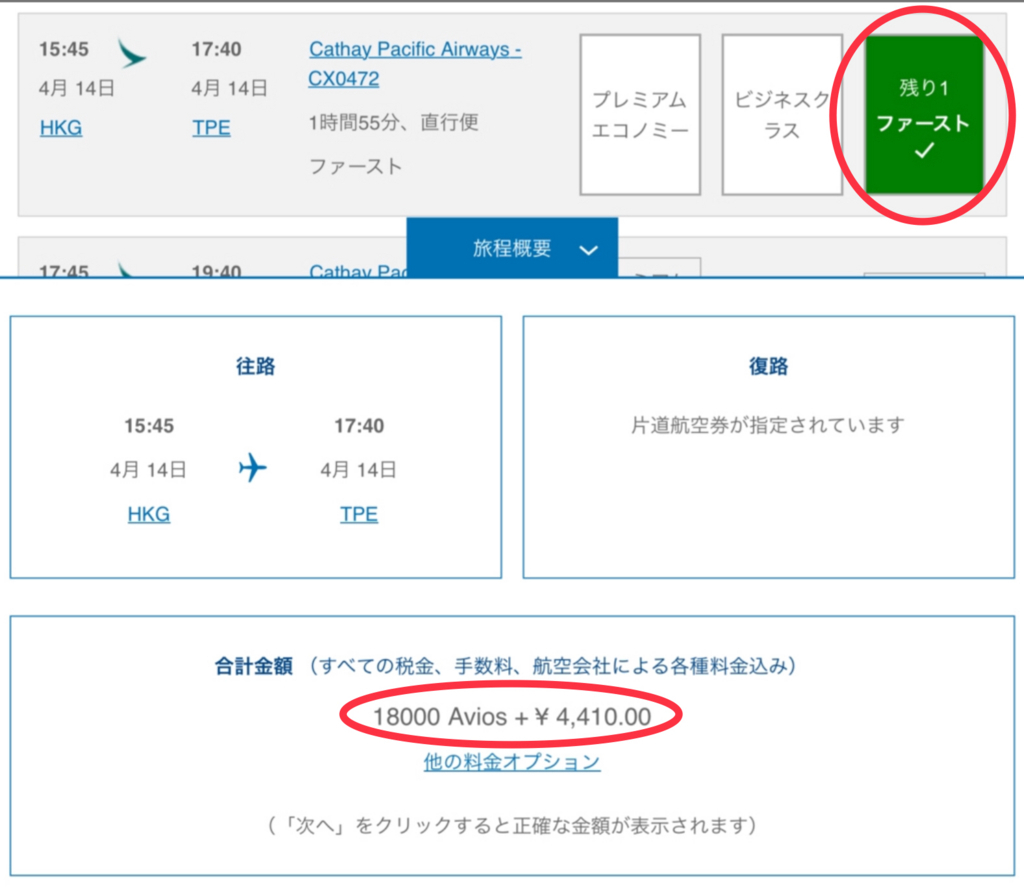Click the 片道航空券が指定されています message
The image size is (1024, 889).
point(768,425)
